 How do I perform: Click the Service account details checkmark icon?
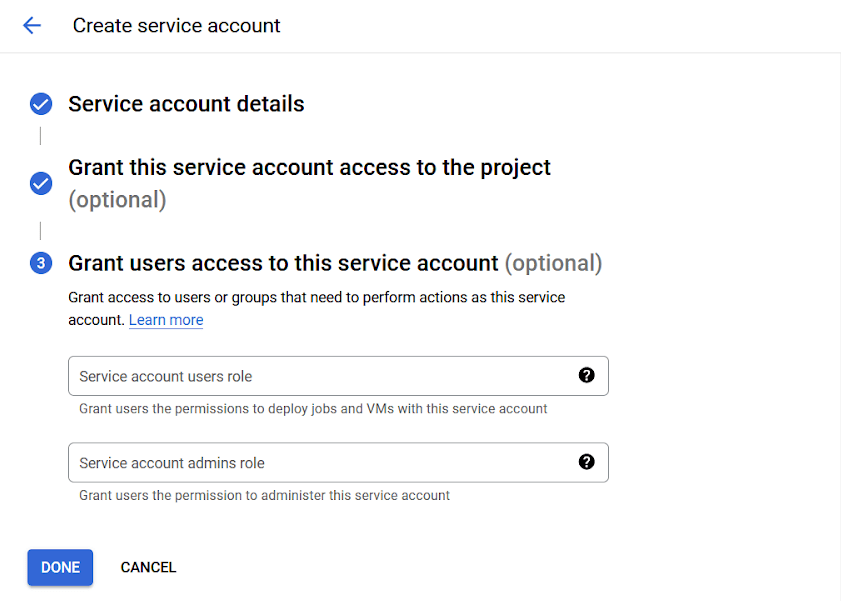pos(41,104)
